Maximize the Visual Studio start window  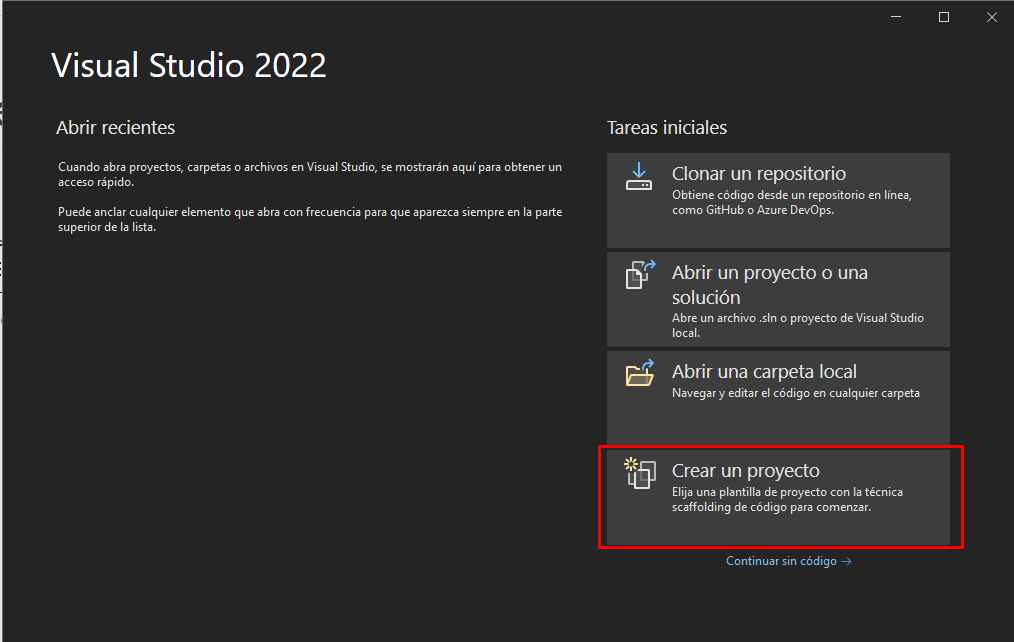[943, 17]
